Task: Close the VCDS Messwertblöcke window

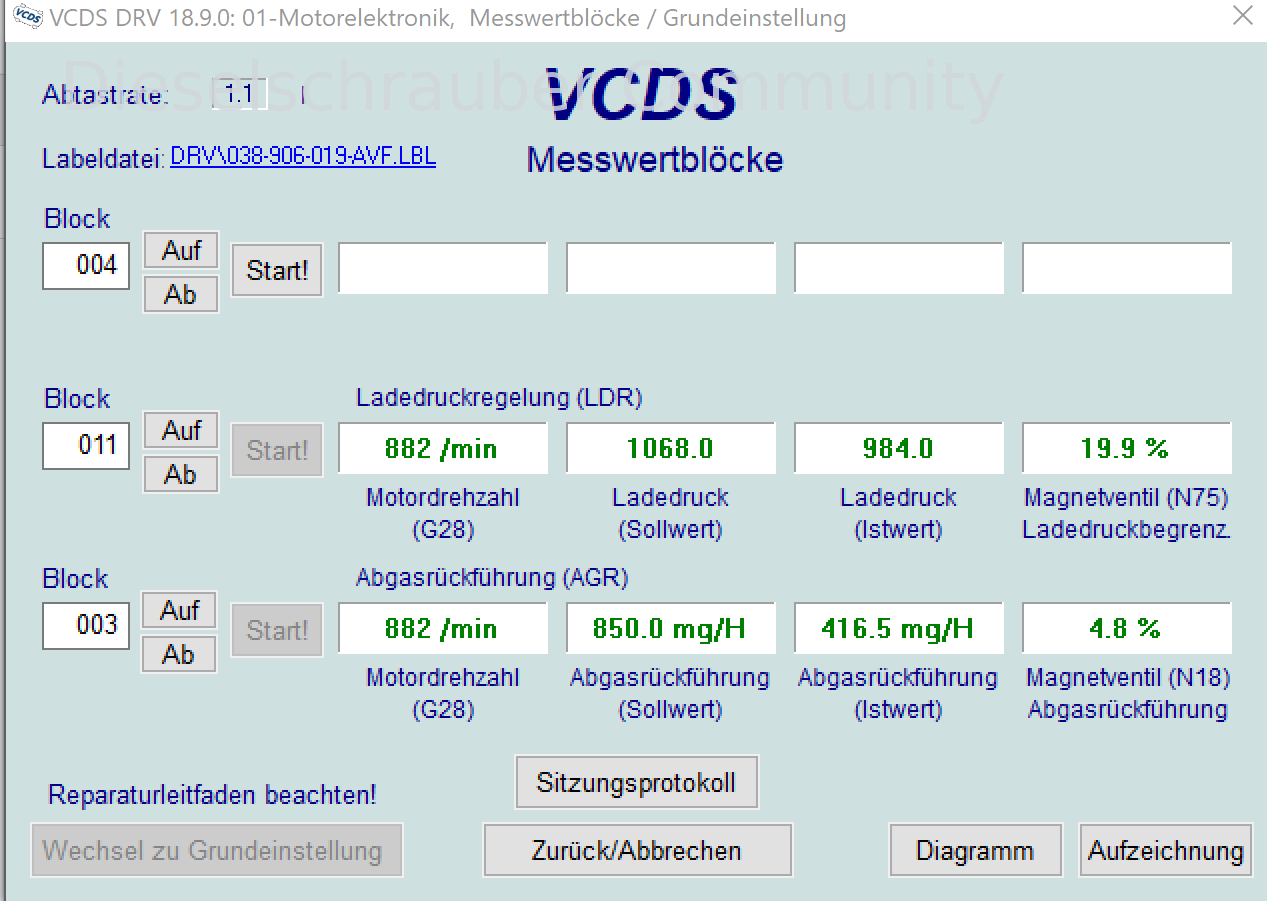Action: click(x=1241, y=17)
